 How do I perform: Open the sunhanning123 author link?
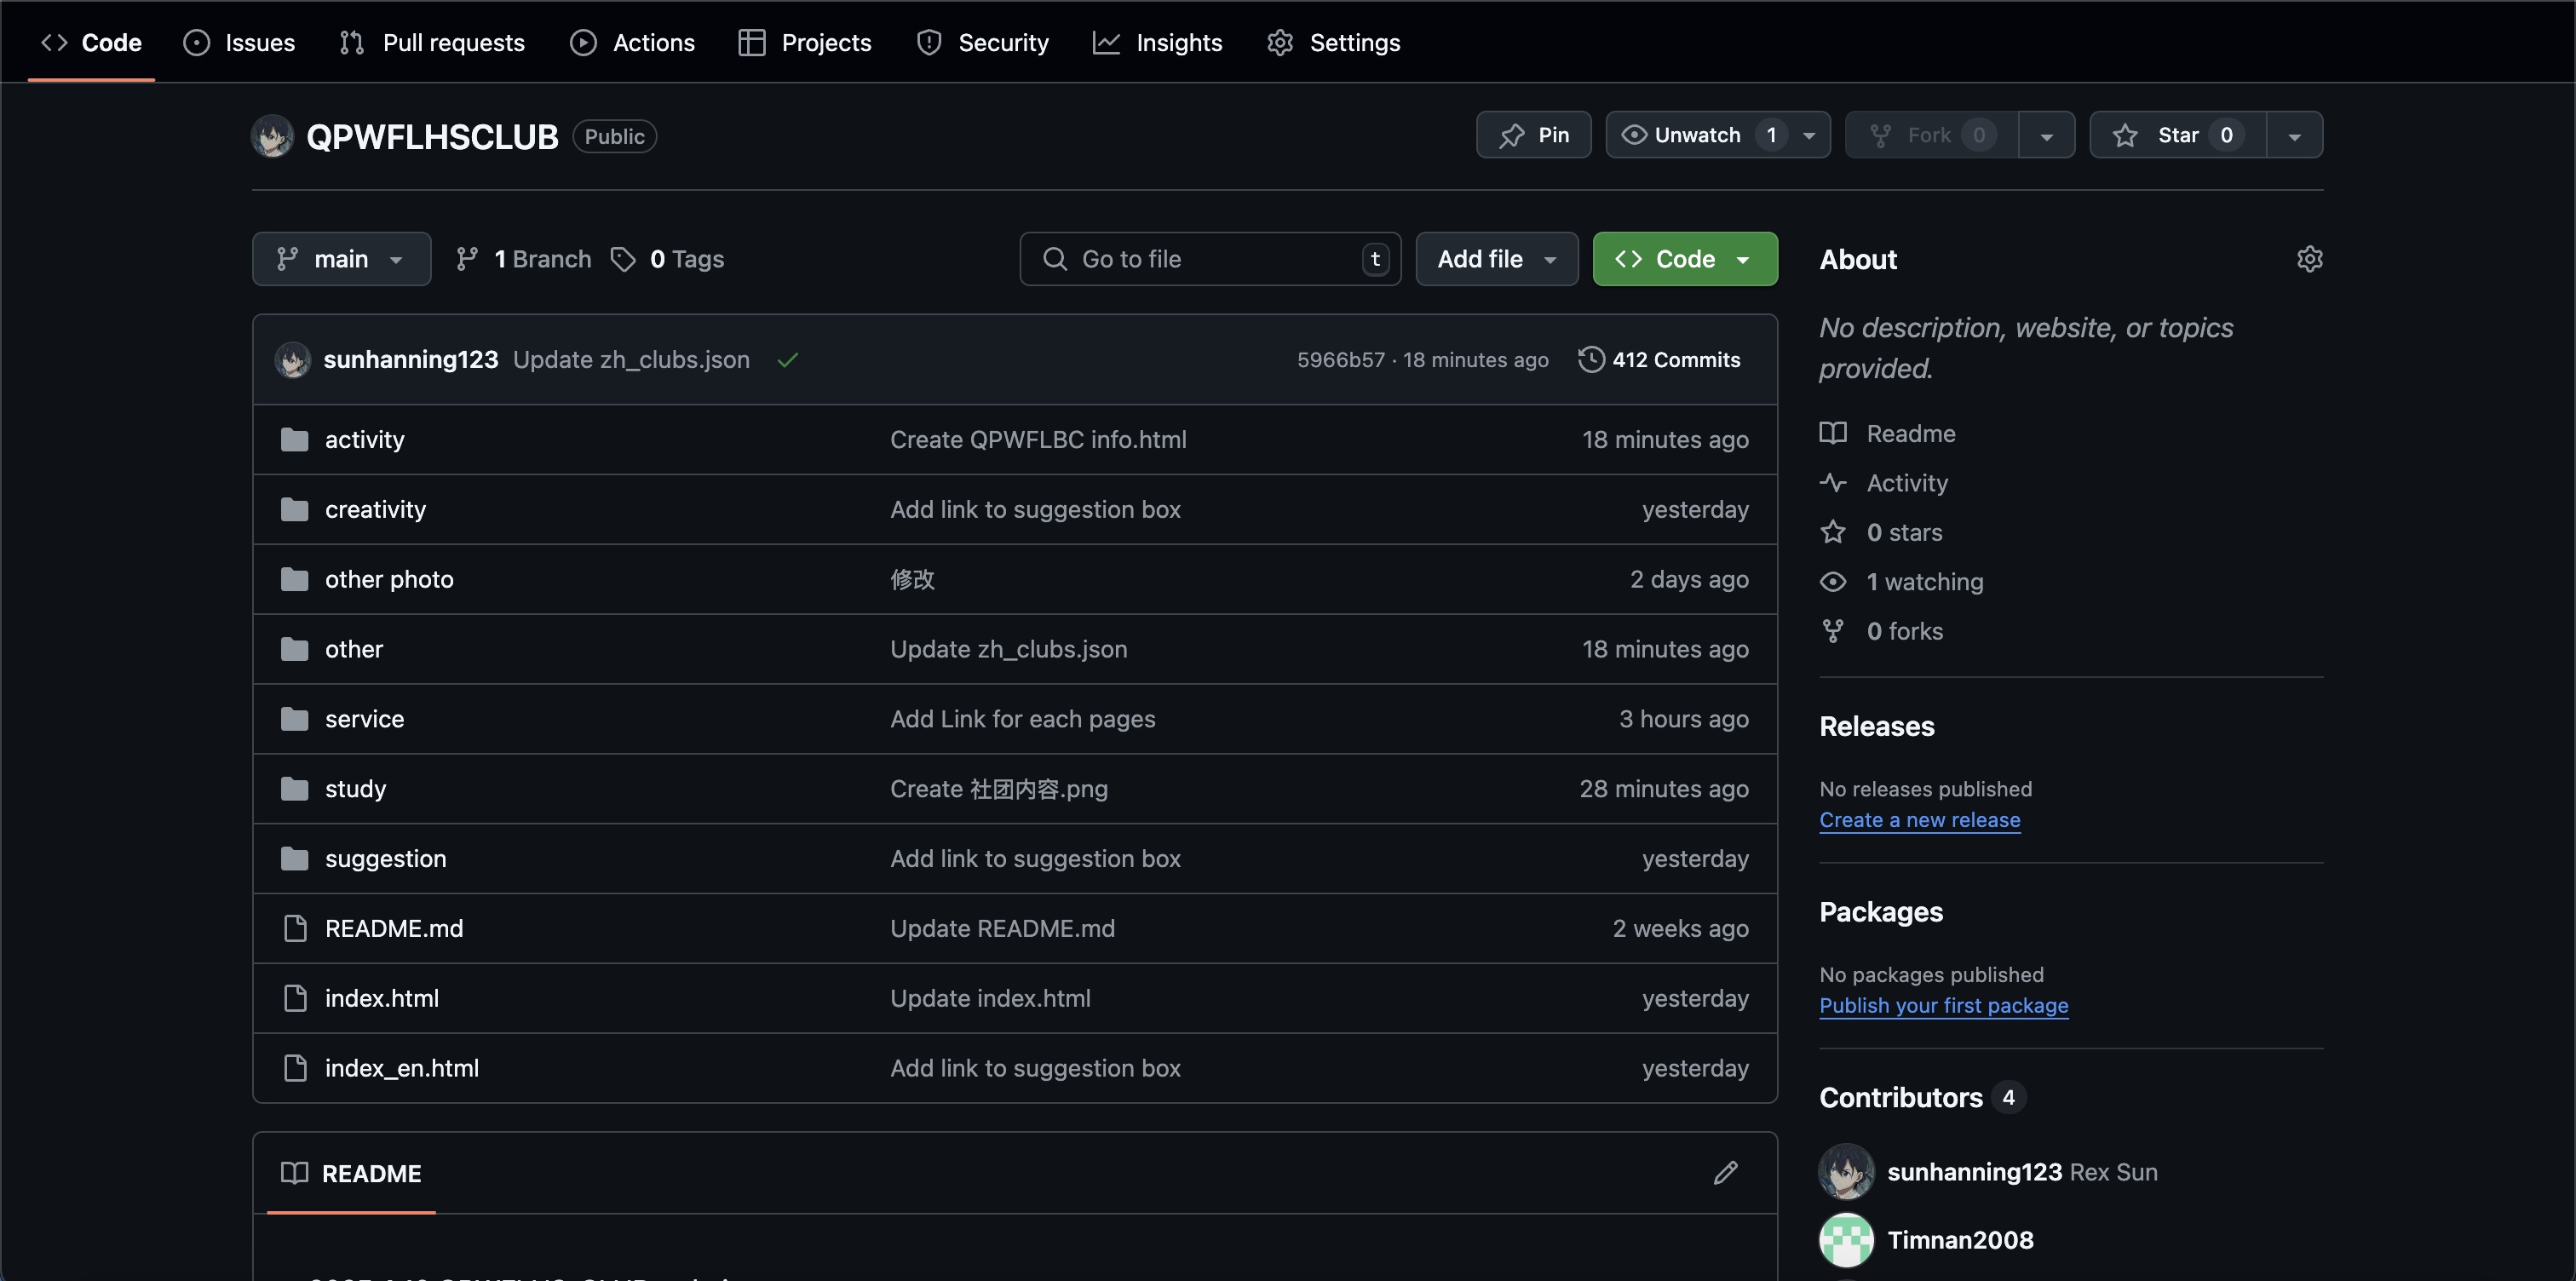(410, 360)
